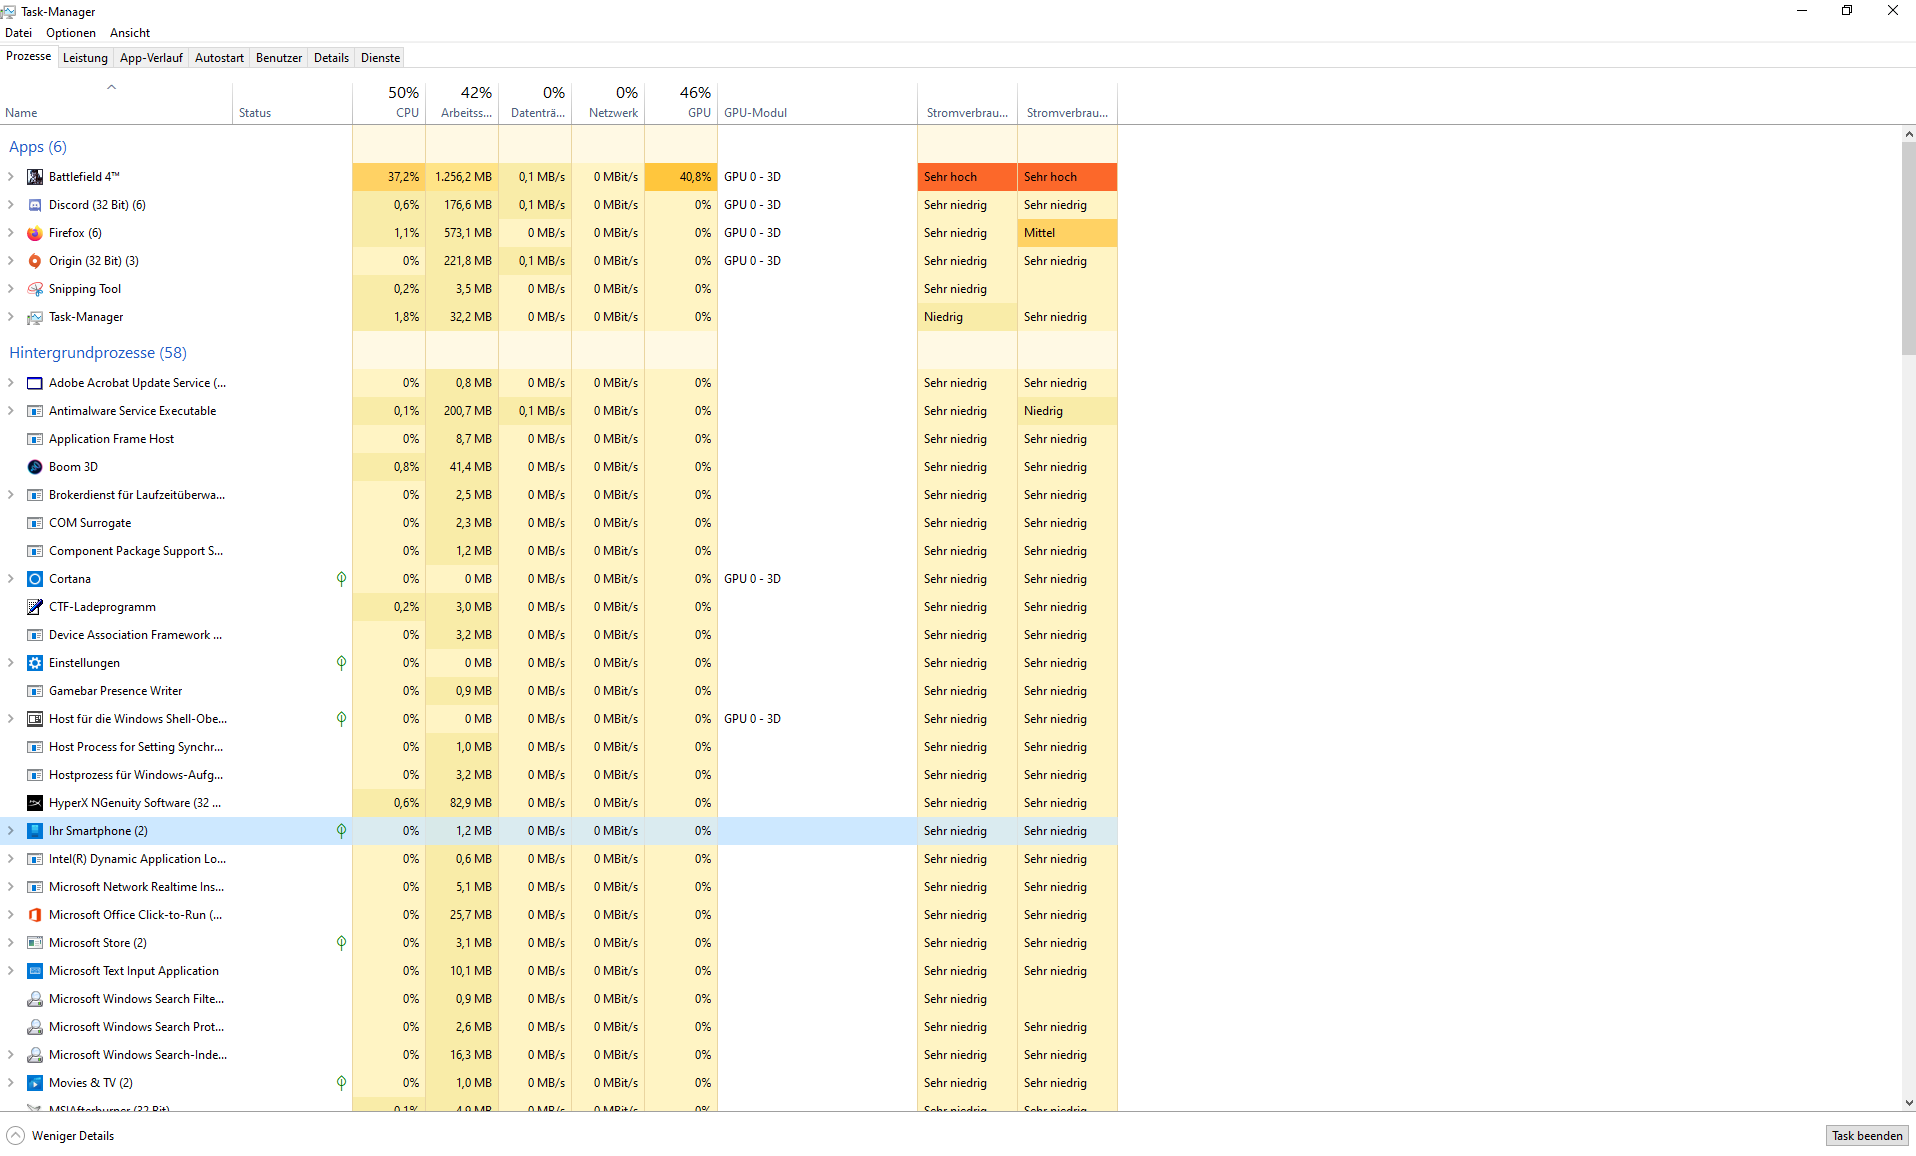Image resolution: width=1916 pixels, height=1156 pixels.
Task: Open the Dienste tab
Action: click(380, 58)
